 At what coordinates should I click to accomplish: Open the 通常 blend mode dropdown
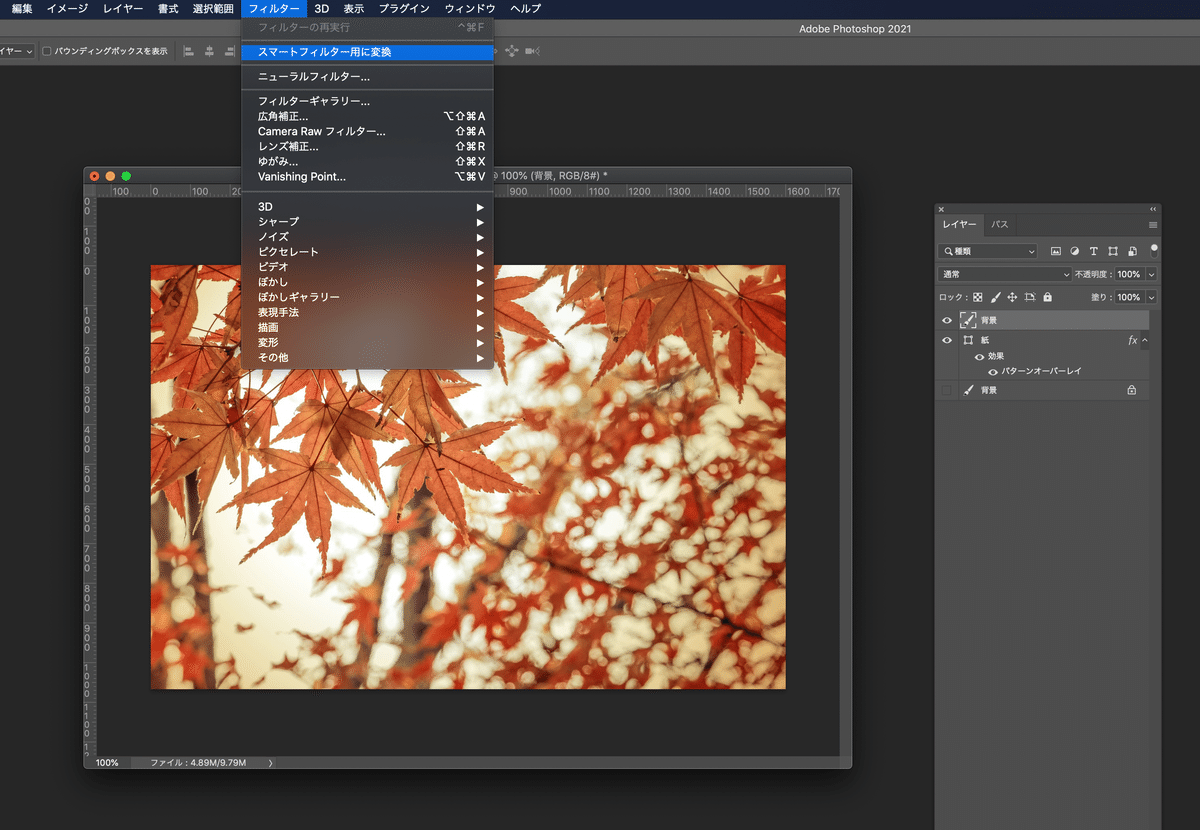pyautogui.click(x=1005, y=274)
